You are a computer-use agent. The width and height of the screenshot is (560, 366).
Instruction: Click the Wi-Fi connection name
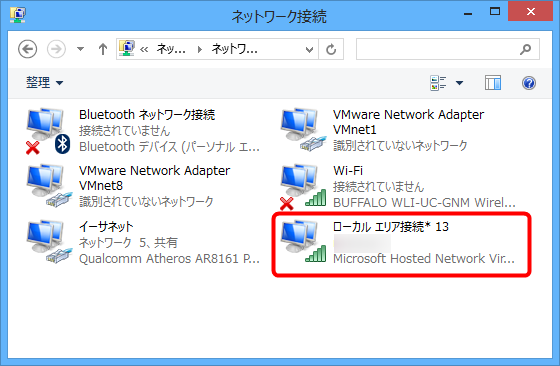click(x=348, y=170)
